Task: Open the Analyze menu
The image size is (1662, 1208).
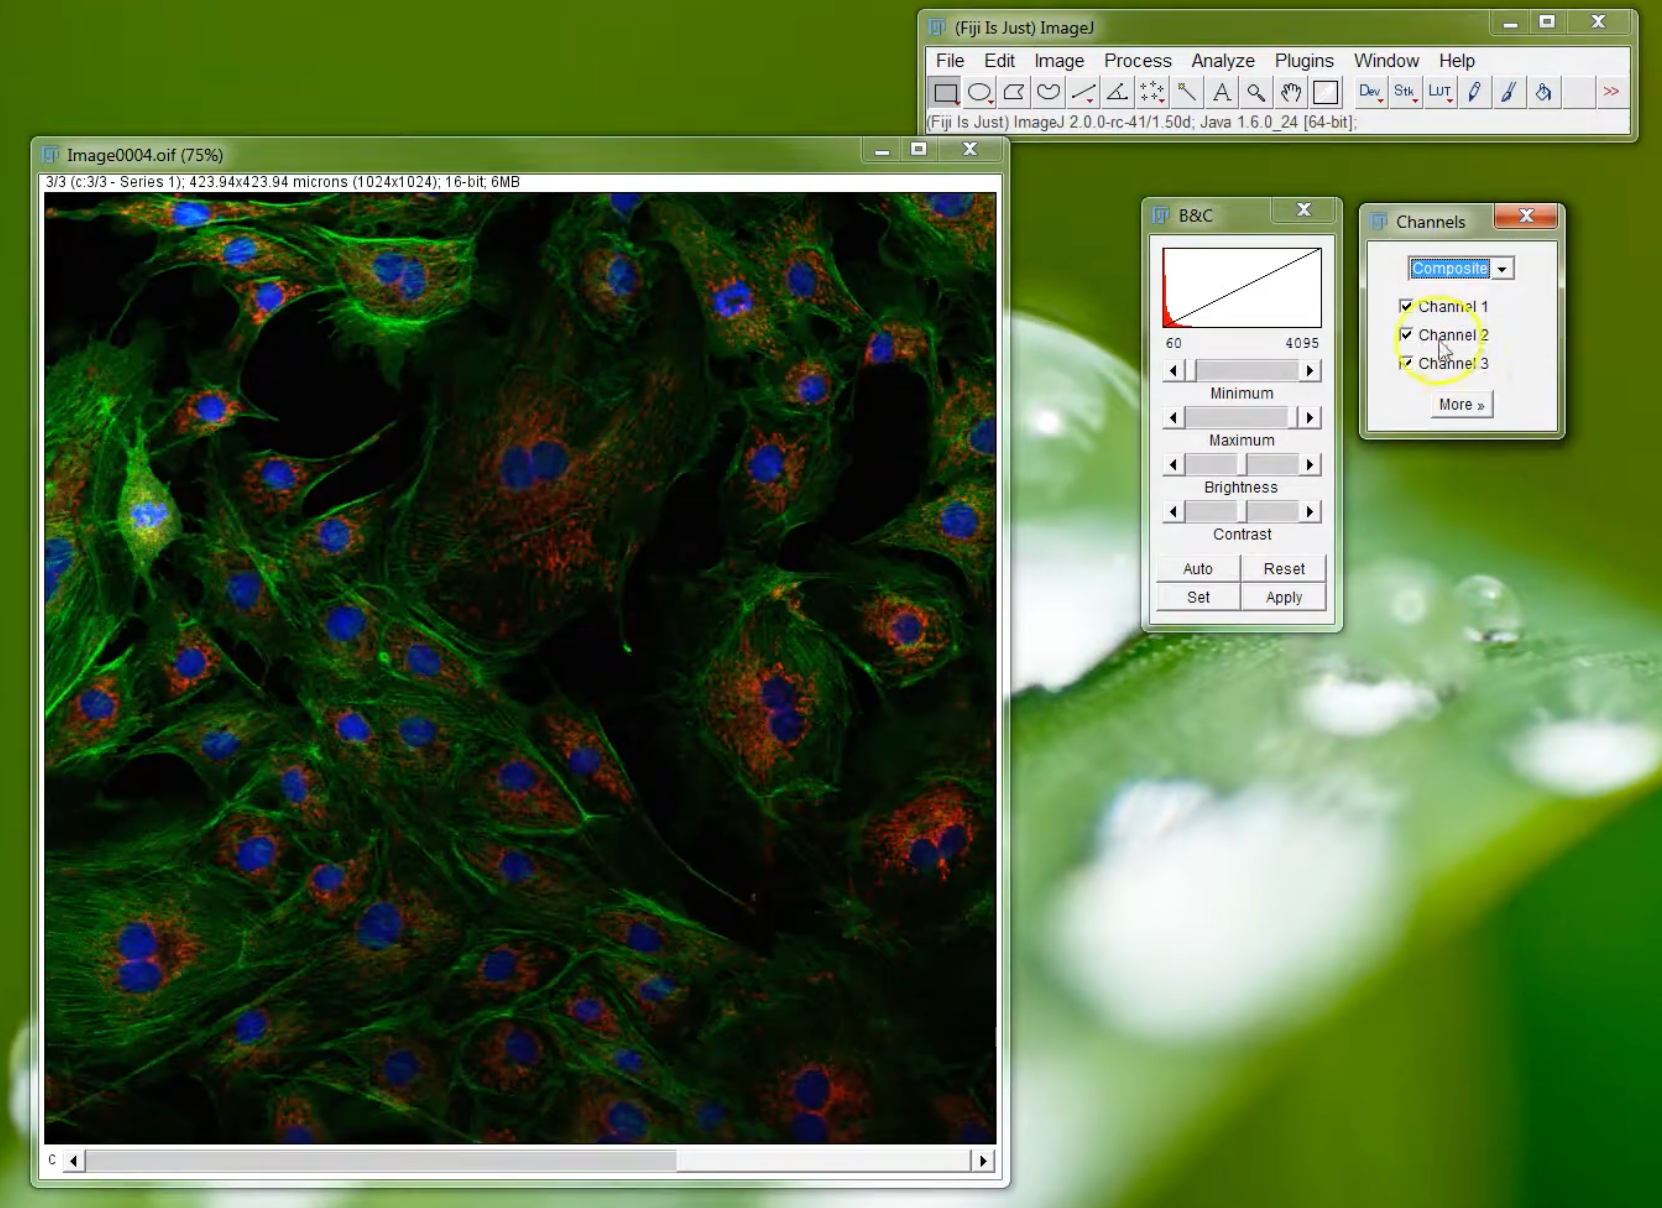Action: pos(1223,61)
